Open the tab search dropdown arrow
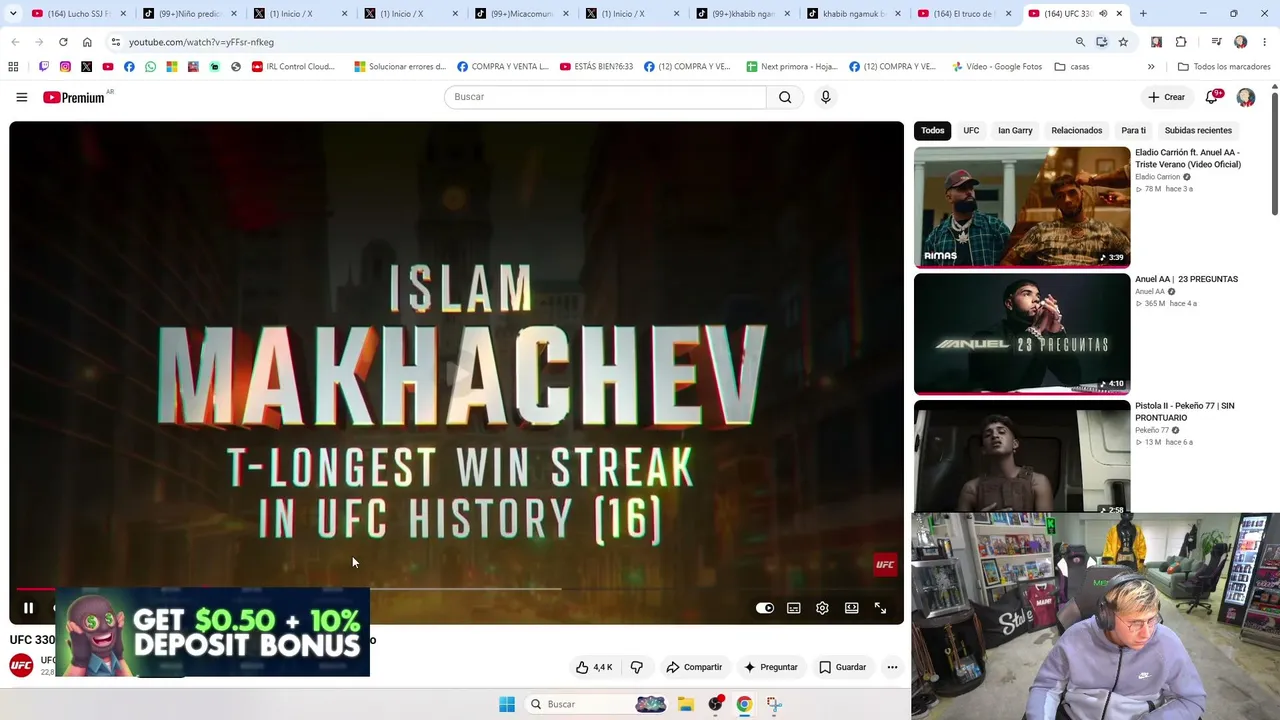 13,14
